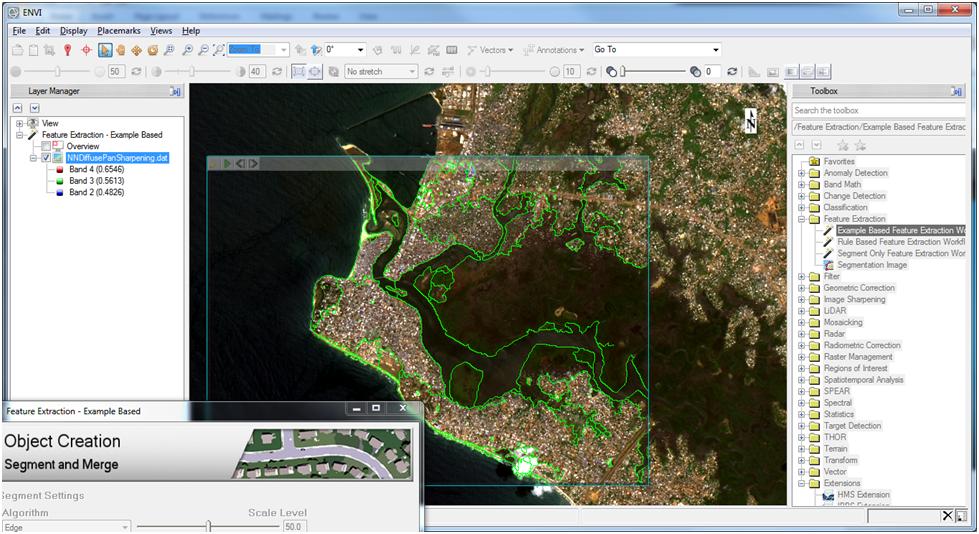Select the red crosshair cursor tool
The width and height of the screenshot is (979, 534).
pyautogui.click(x=86, y=50)
